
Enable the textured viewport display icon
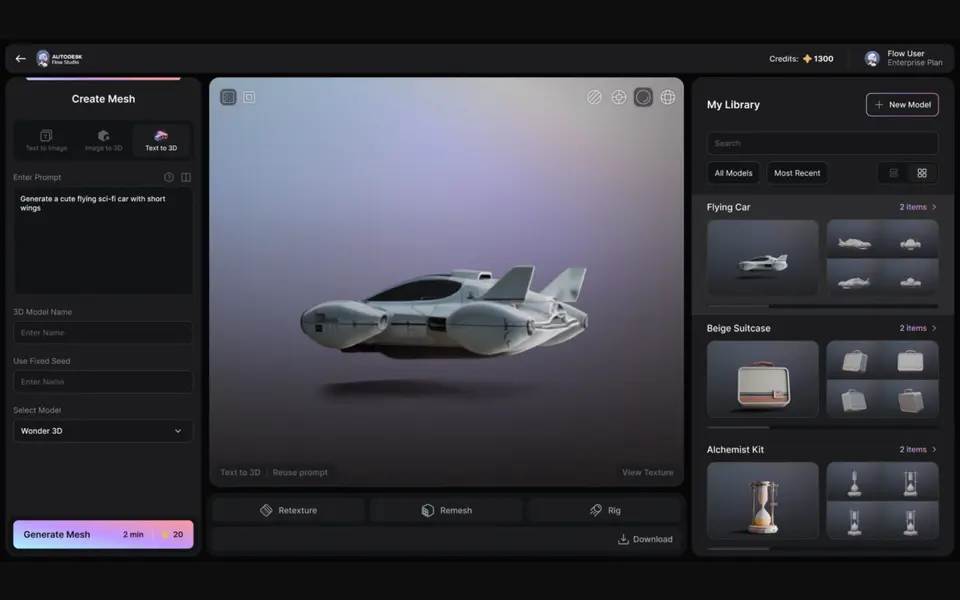(228, 97)
